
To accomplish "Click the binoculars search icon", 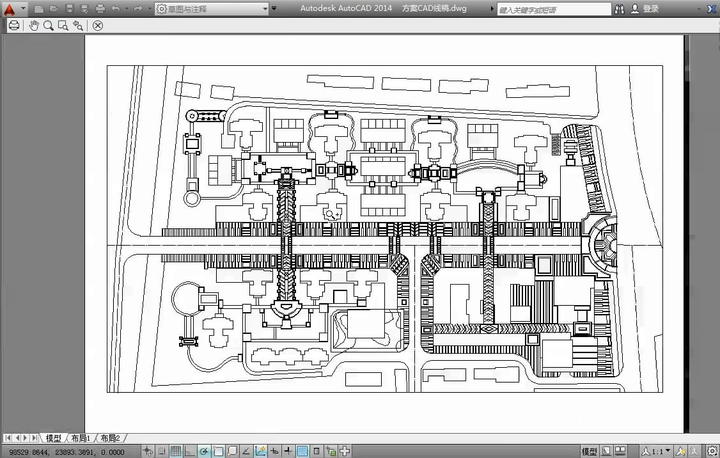I will (x=619, y=9).
